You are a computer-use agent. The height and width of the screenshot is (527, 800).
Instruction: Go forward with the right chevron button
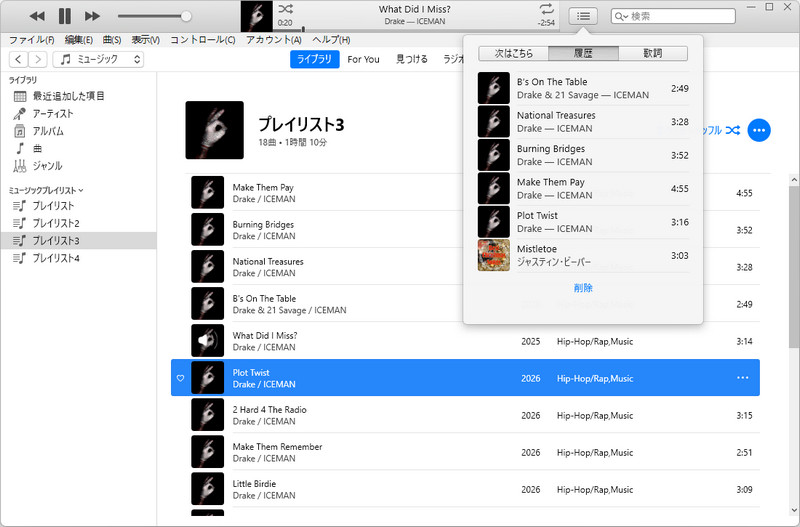pyautogui.click(x=38, y=59)
